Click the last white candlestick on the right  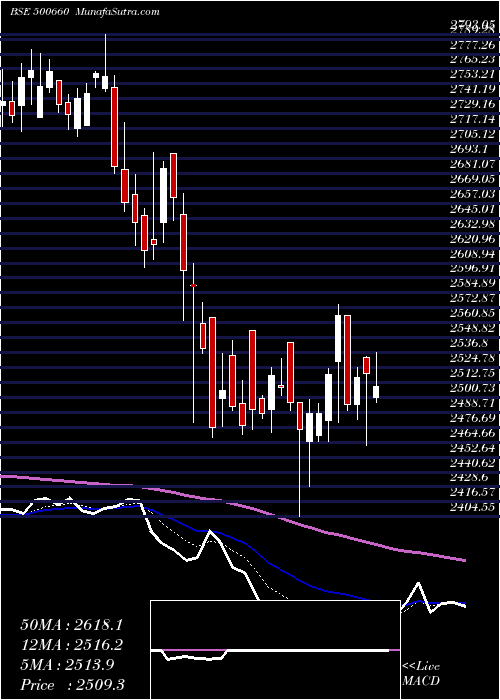(x=376, y=392)
